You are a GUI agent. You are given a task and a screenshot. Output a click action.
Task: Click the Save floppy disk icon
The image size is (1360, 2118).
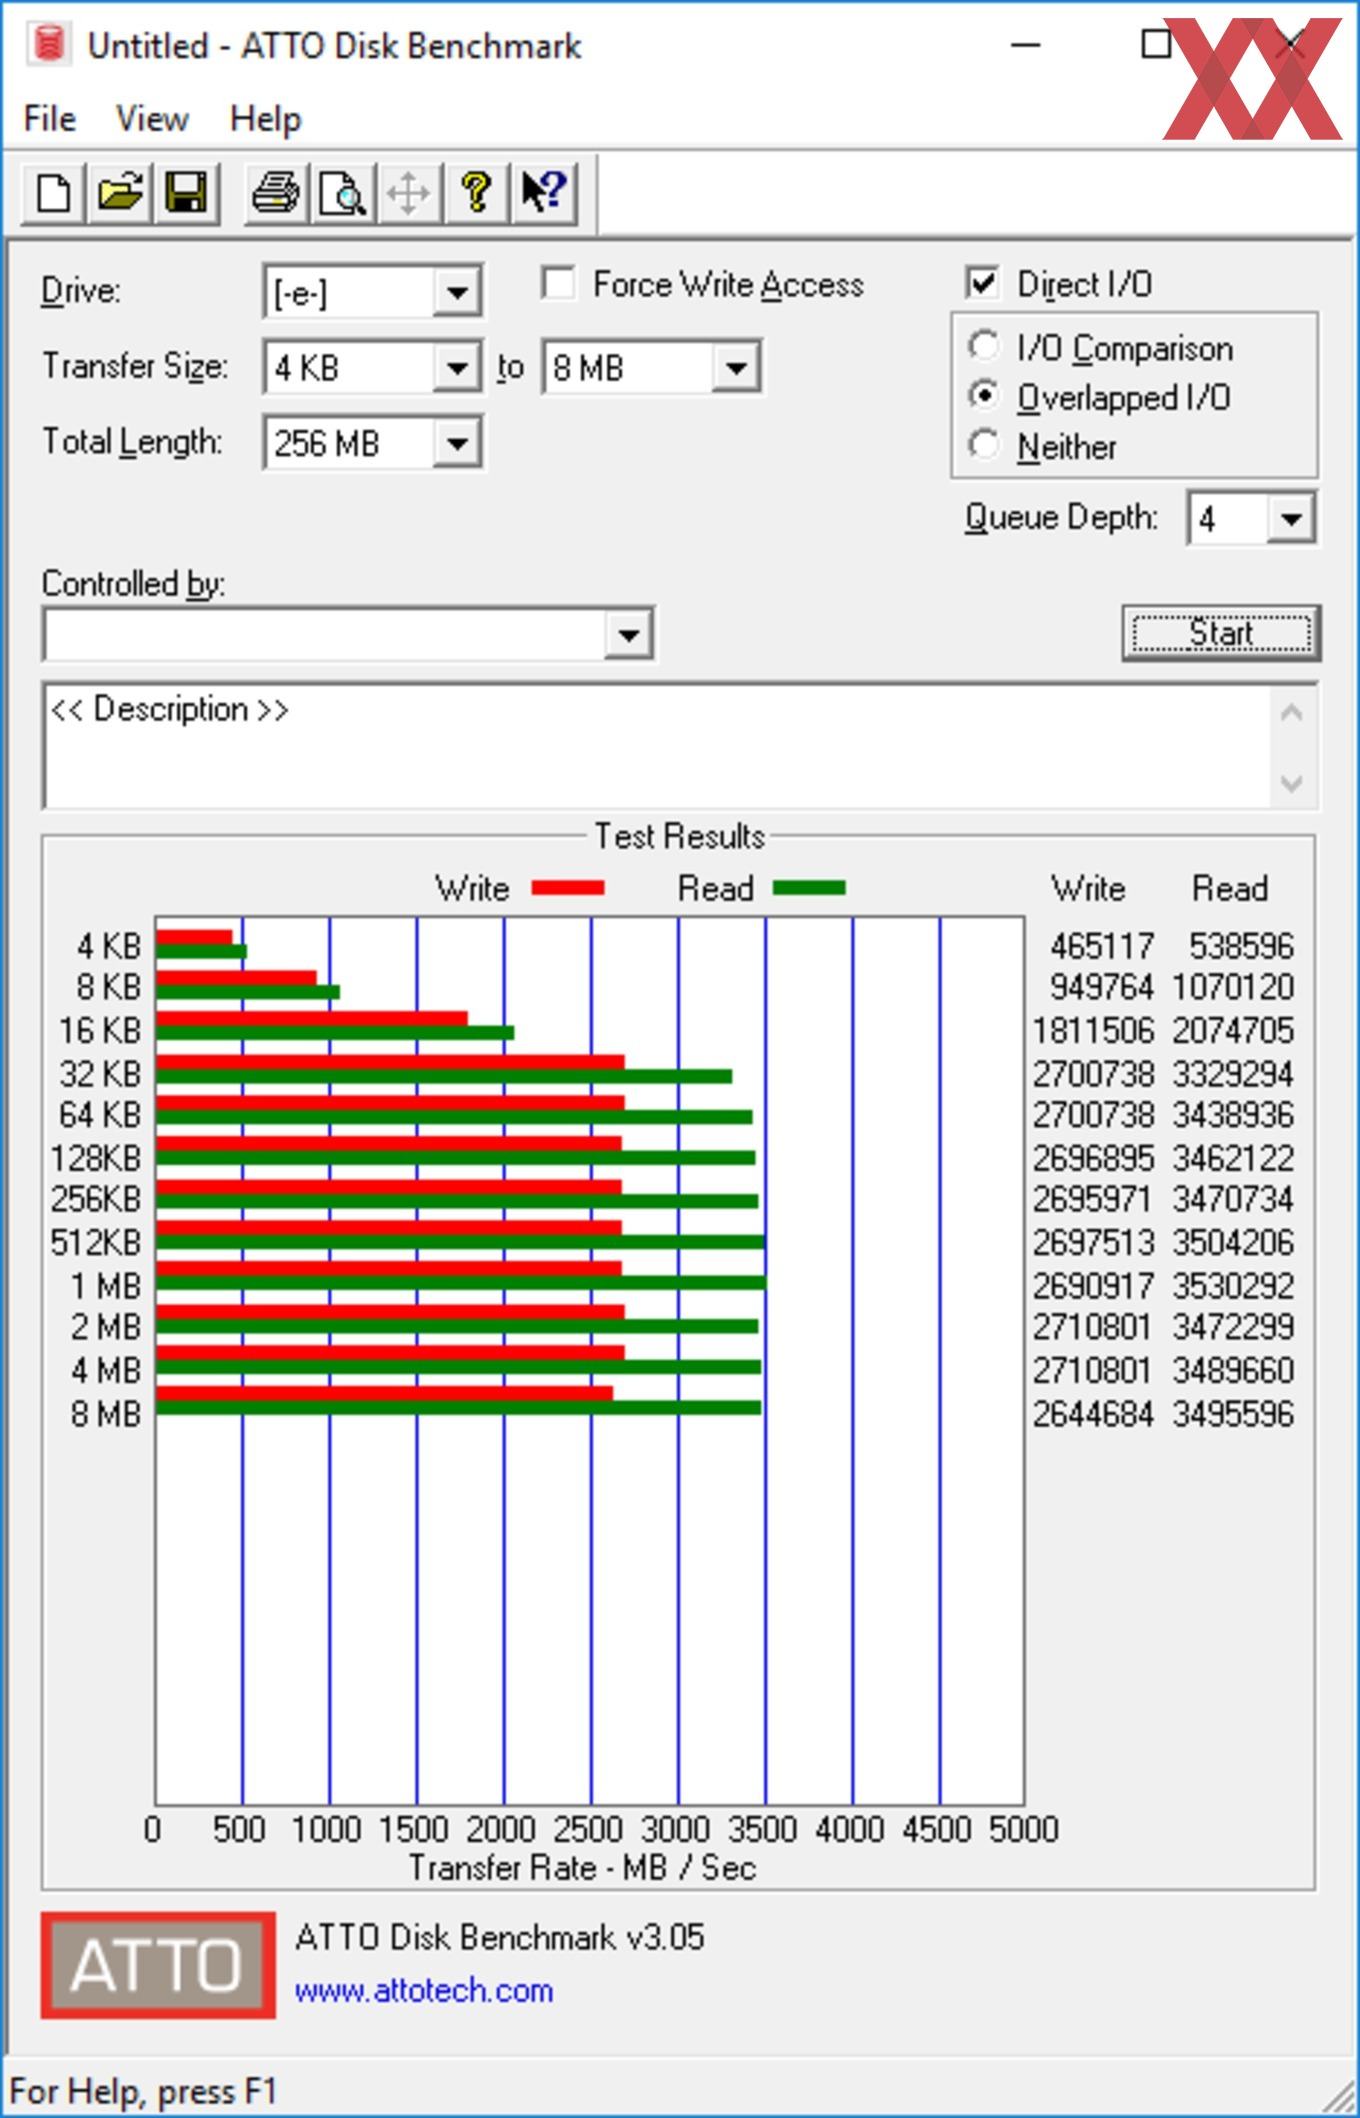pos(186,192)
